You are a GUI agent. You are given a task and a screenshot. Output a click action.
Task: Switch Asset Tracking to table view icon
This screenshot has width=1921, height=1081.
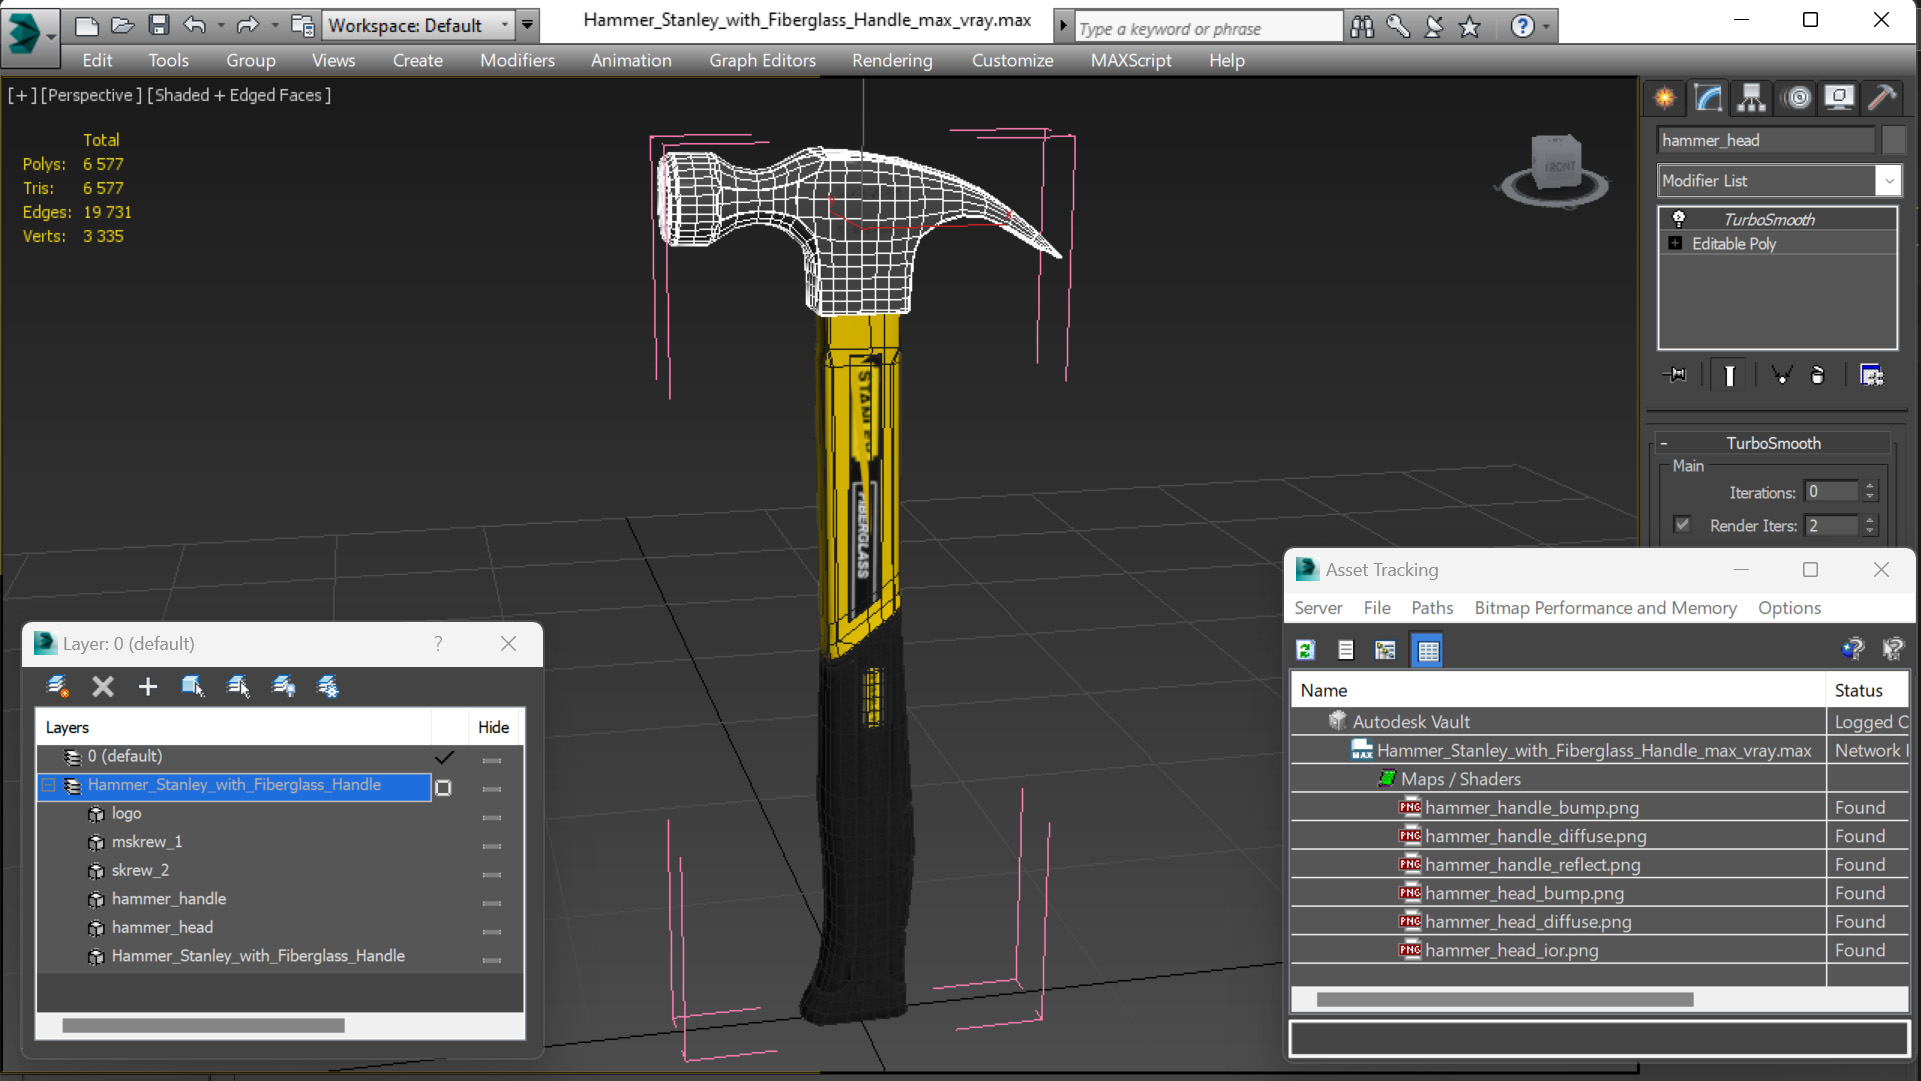pos(1428,650)
